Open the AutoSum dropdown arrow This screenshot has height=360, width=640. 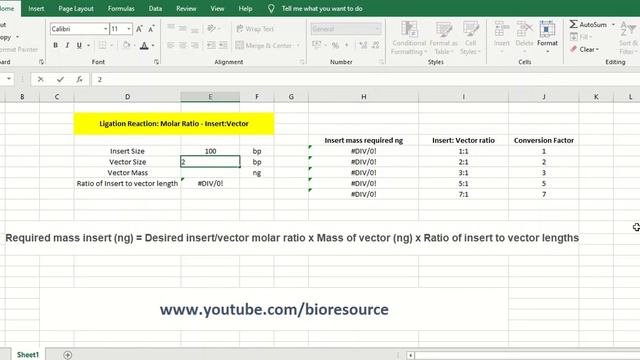coord(613,24)
